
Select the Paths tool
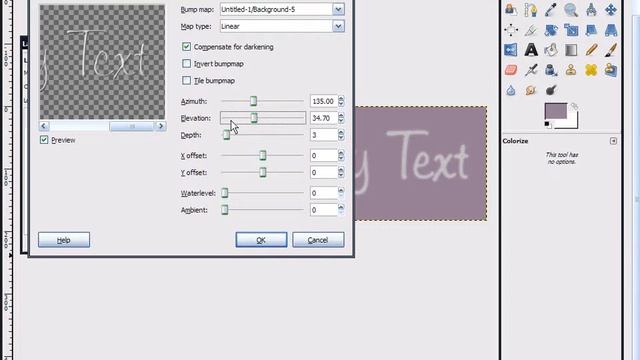[x=531, y=9]
